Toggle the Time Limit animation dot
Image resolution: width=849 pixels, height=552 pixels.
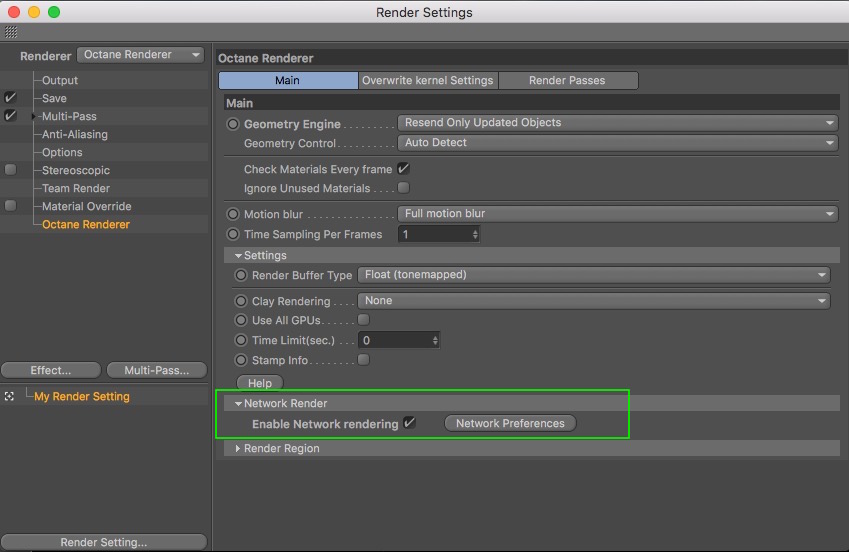click(241, 340)
